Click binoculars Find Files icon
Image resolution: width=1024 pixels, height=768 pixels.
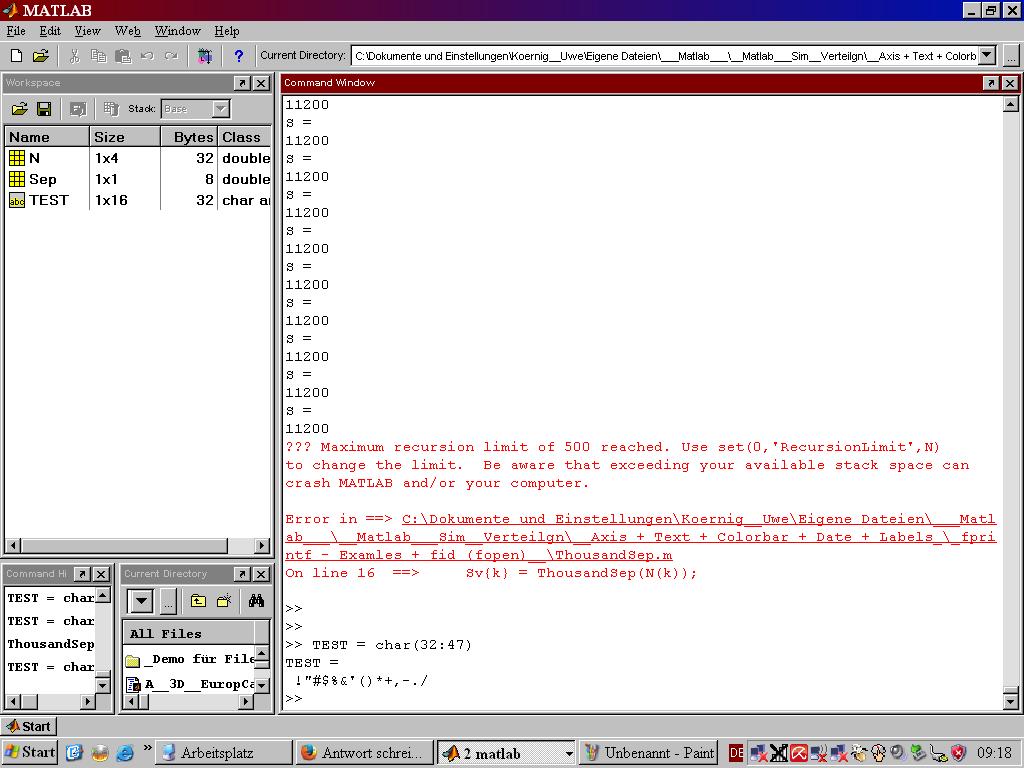point(256,601)
